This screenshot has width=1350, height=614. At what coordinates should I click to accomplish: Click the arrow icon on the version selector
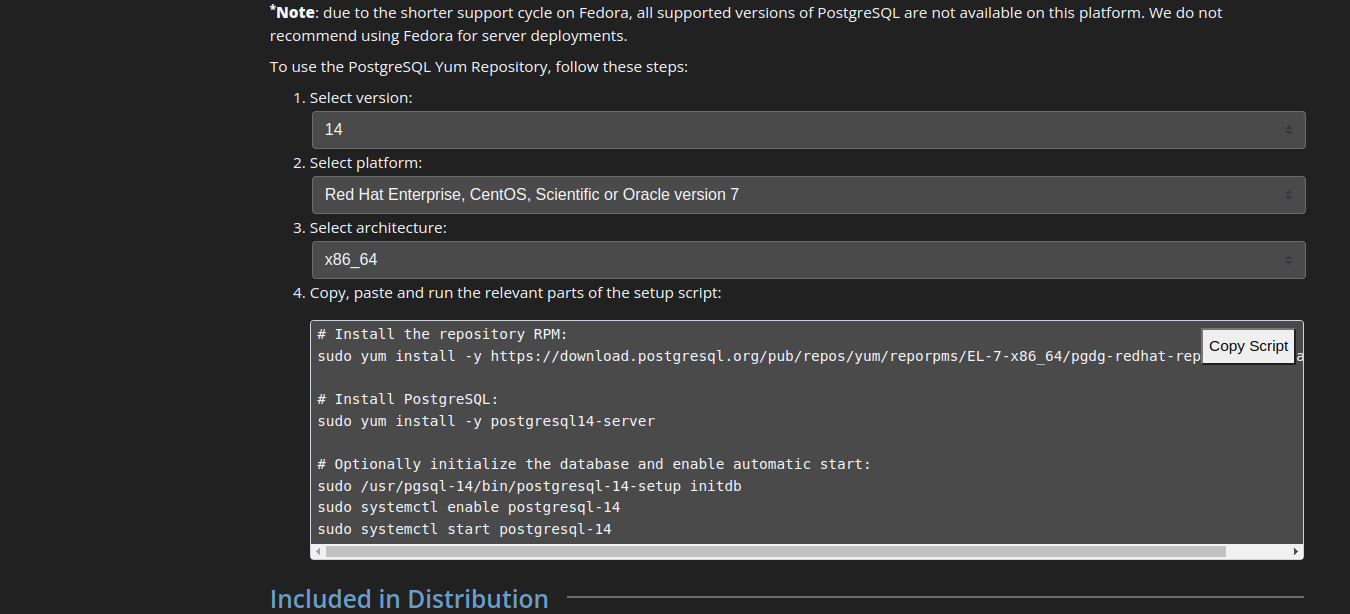[1288, 130]
